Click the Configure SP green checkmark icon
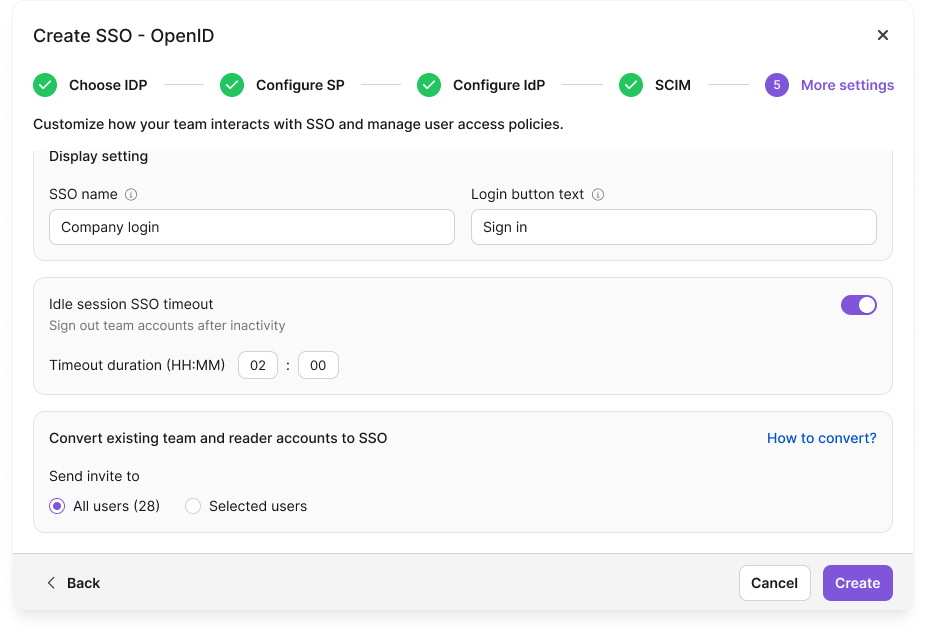The width and height of the screenshot is (926, 634). pos(232,85)
